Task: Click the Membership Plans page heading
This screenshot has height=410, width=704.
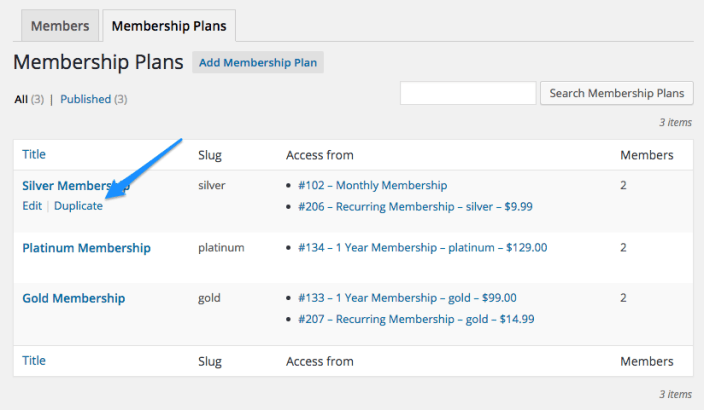Action: pyautogui.click(x=98, y=63)
